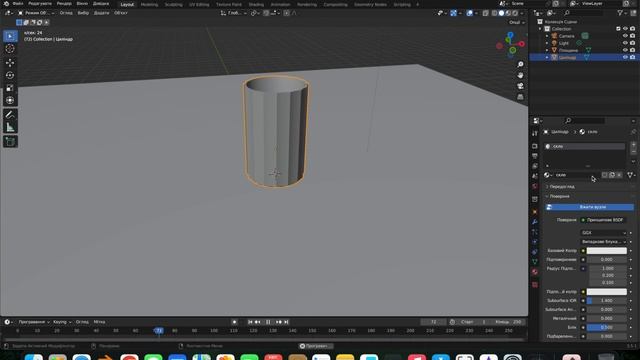Viewport: 640px width, 360px height.
Task: Toggle render camera icon for Camera row
Action: pos(632,36)
